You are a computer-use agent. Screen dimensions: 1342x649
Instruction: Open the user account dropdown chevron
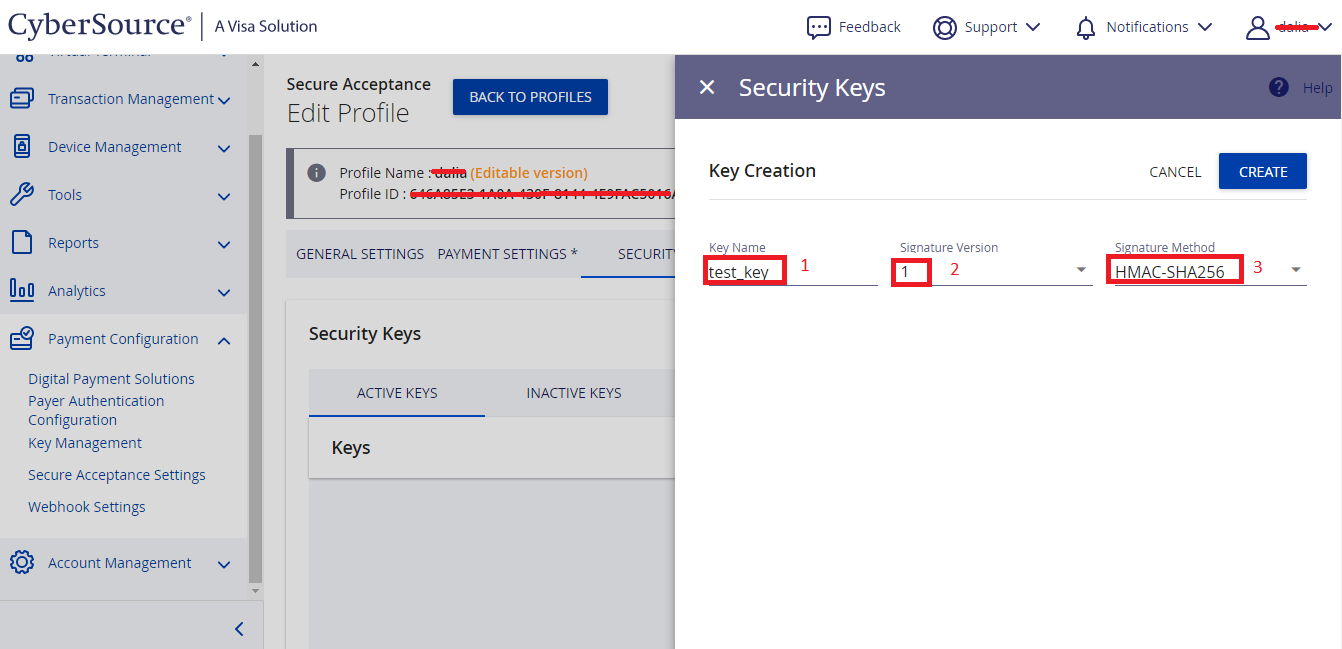1325,27
